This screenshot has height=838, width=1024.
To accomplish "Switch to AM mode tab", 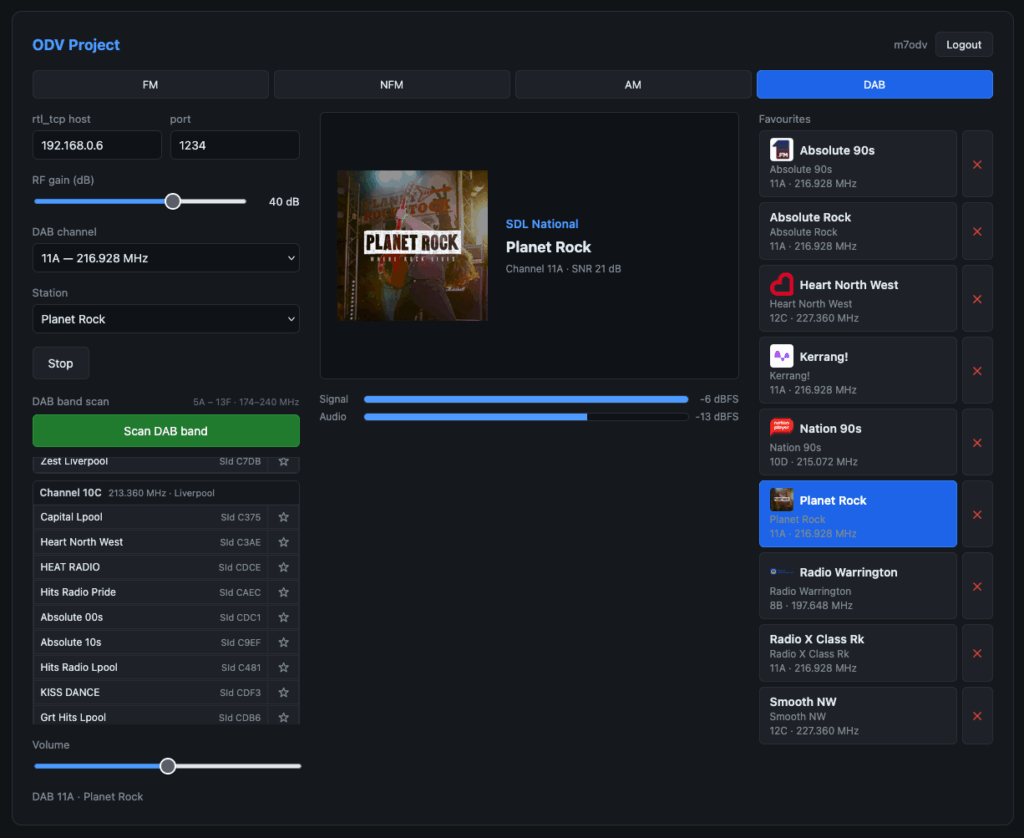I will pos(633,84).
